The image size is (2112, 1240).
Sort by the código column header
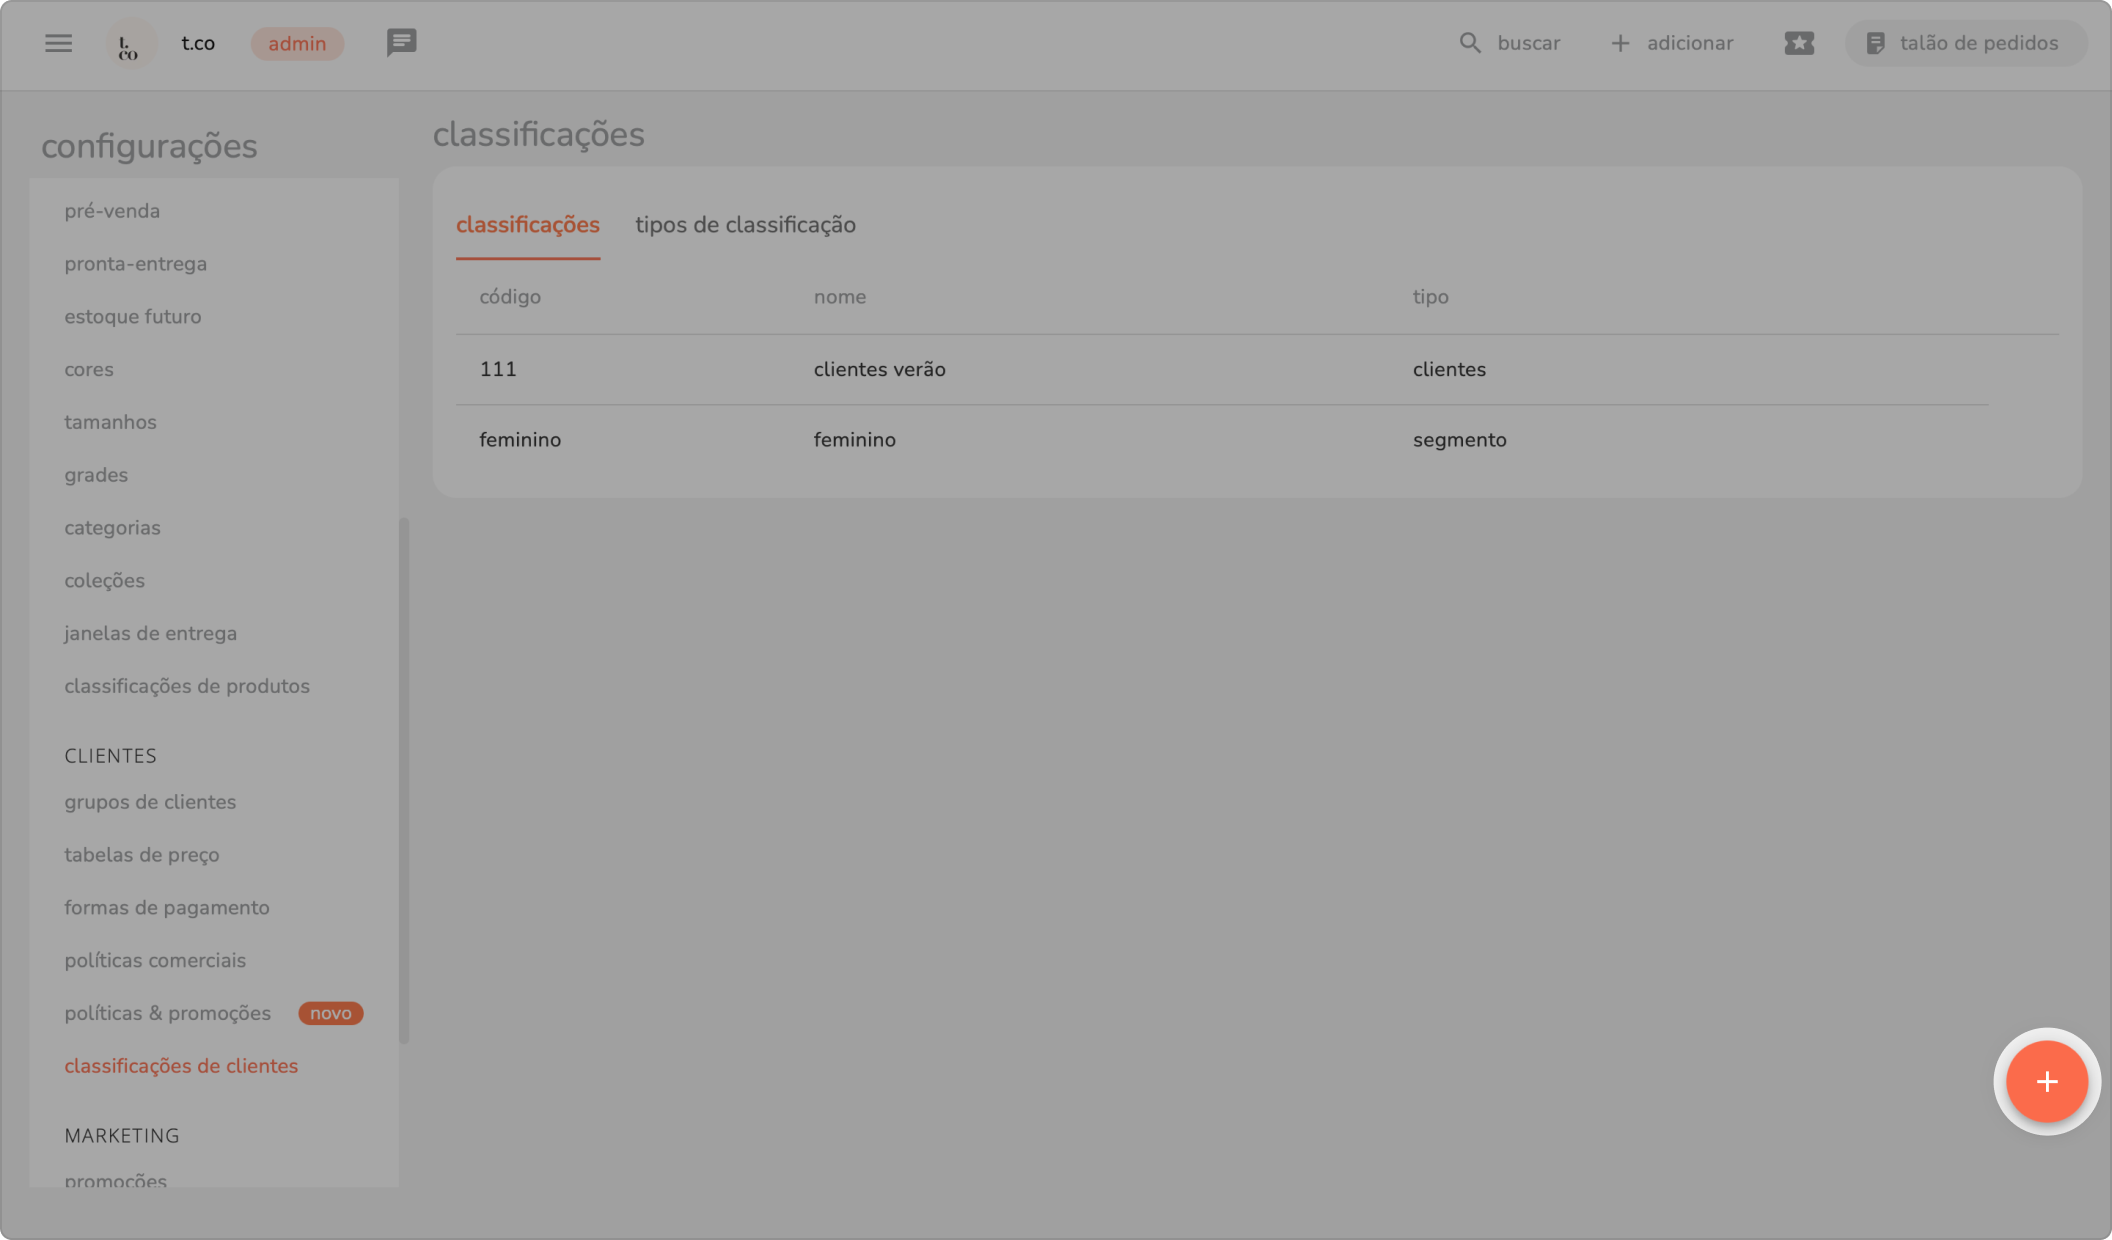510,297
